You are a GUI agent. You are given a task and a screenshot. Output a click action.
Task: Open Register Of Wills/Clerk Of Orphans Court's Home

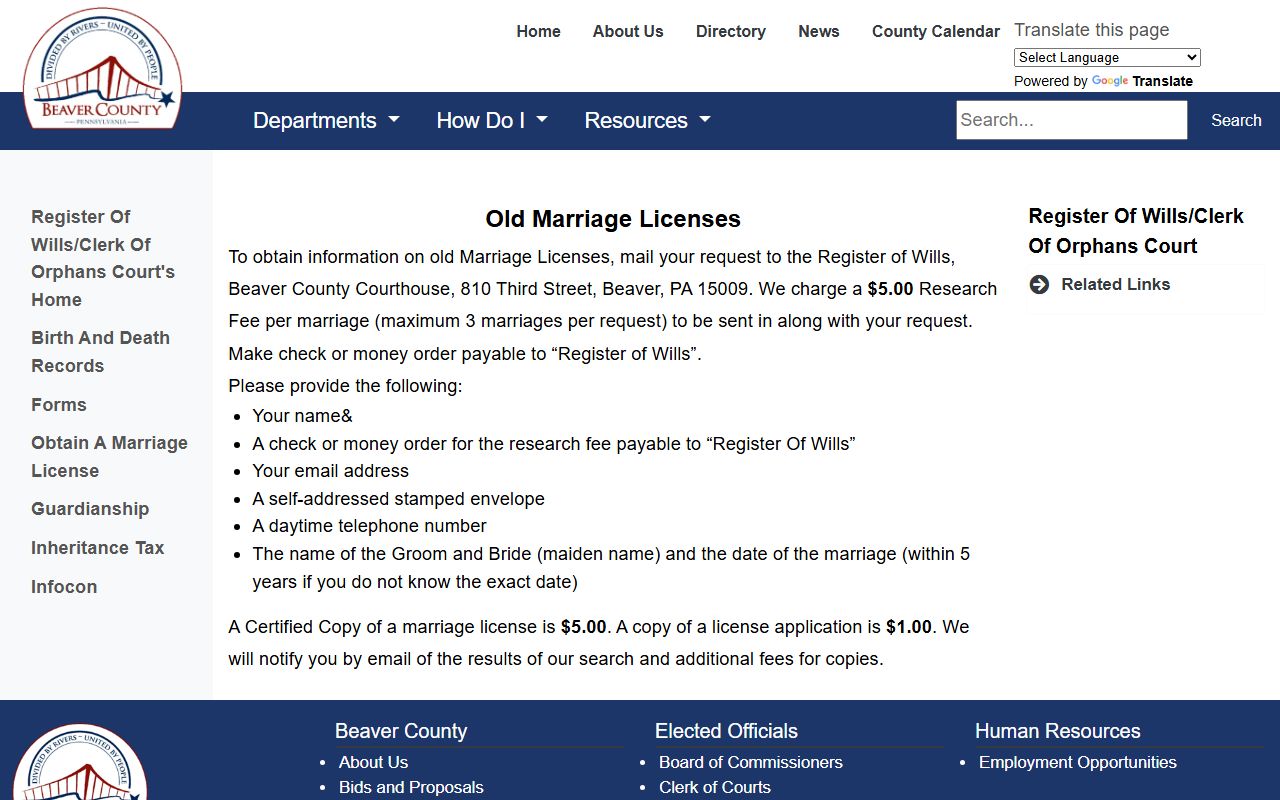click(x=103, y=258)
